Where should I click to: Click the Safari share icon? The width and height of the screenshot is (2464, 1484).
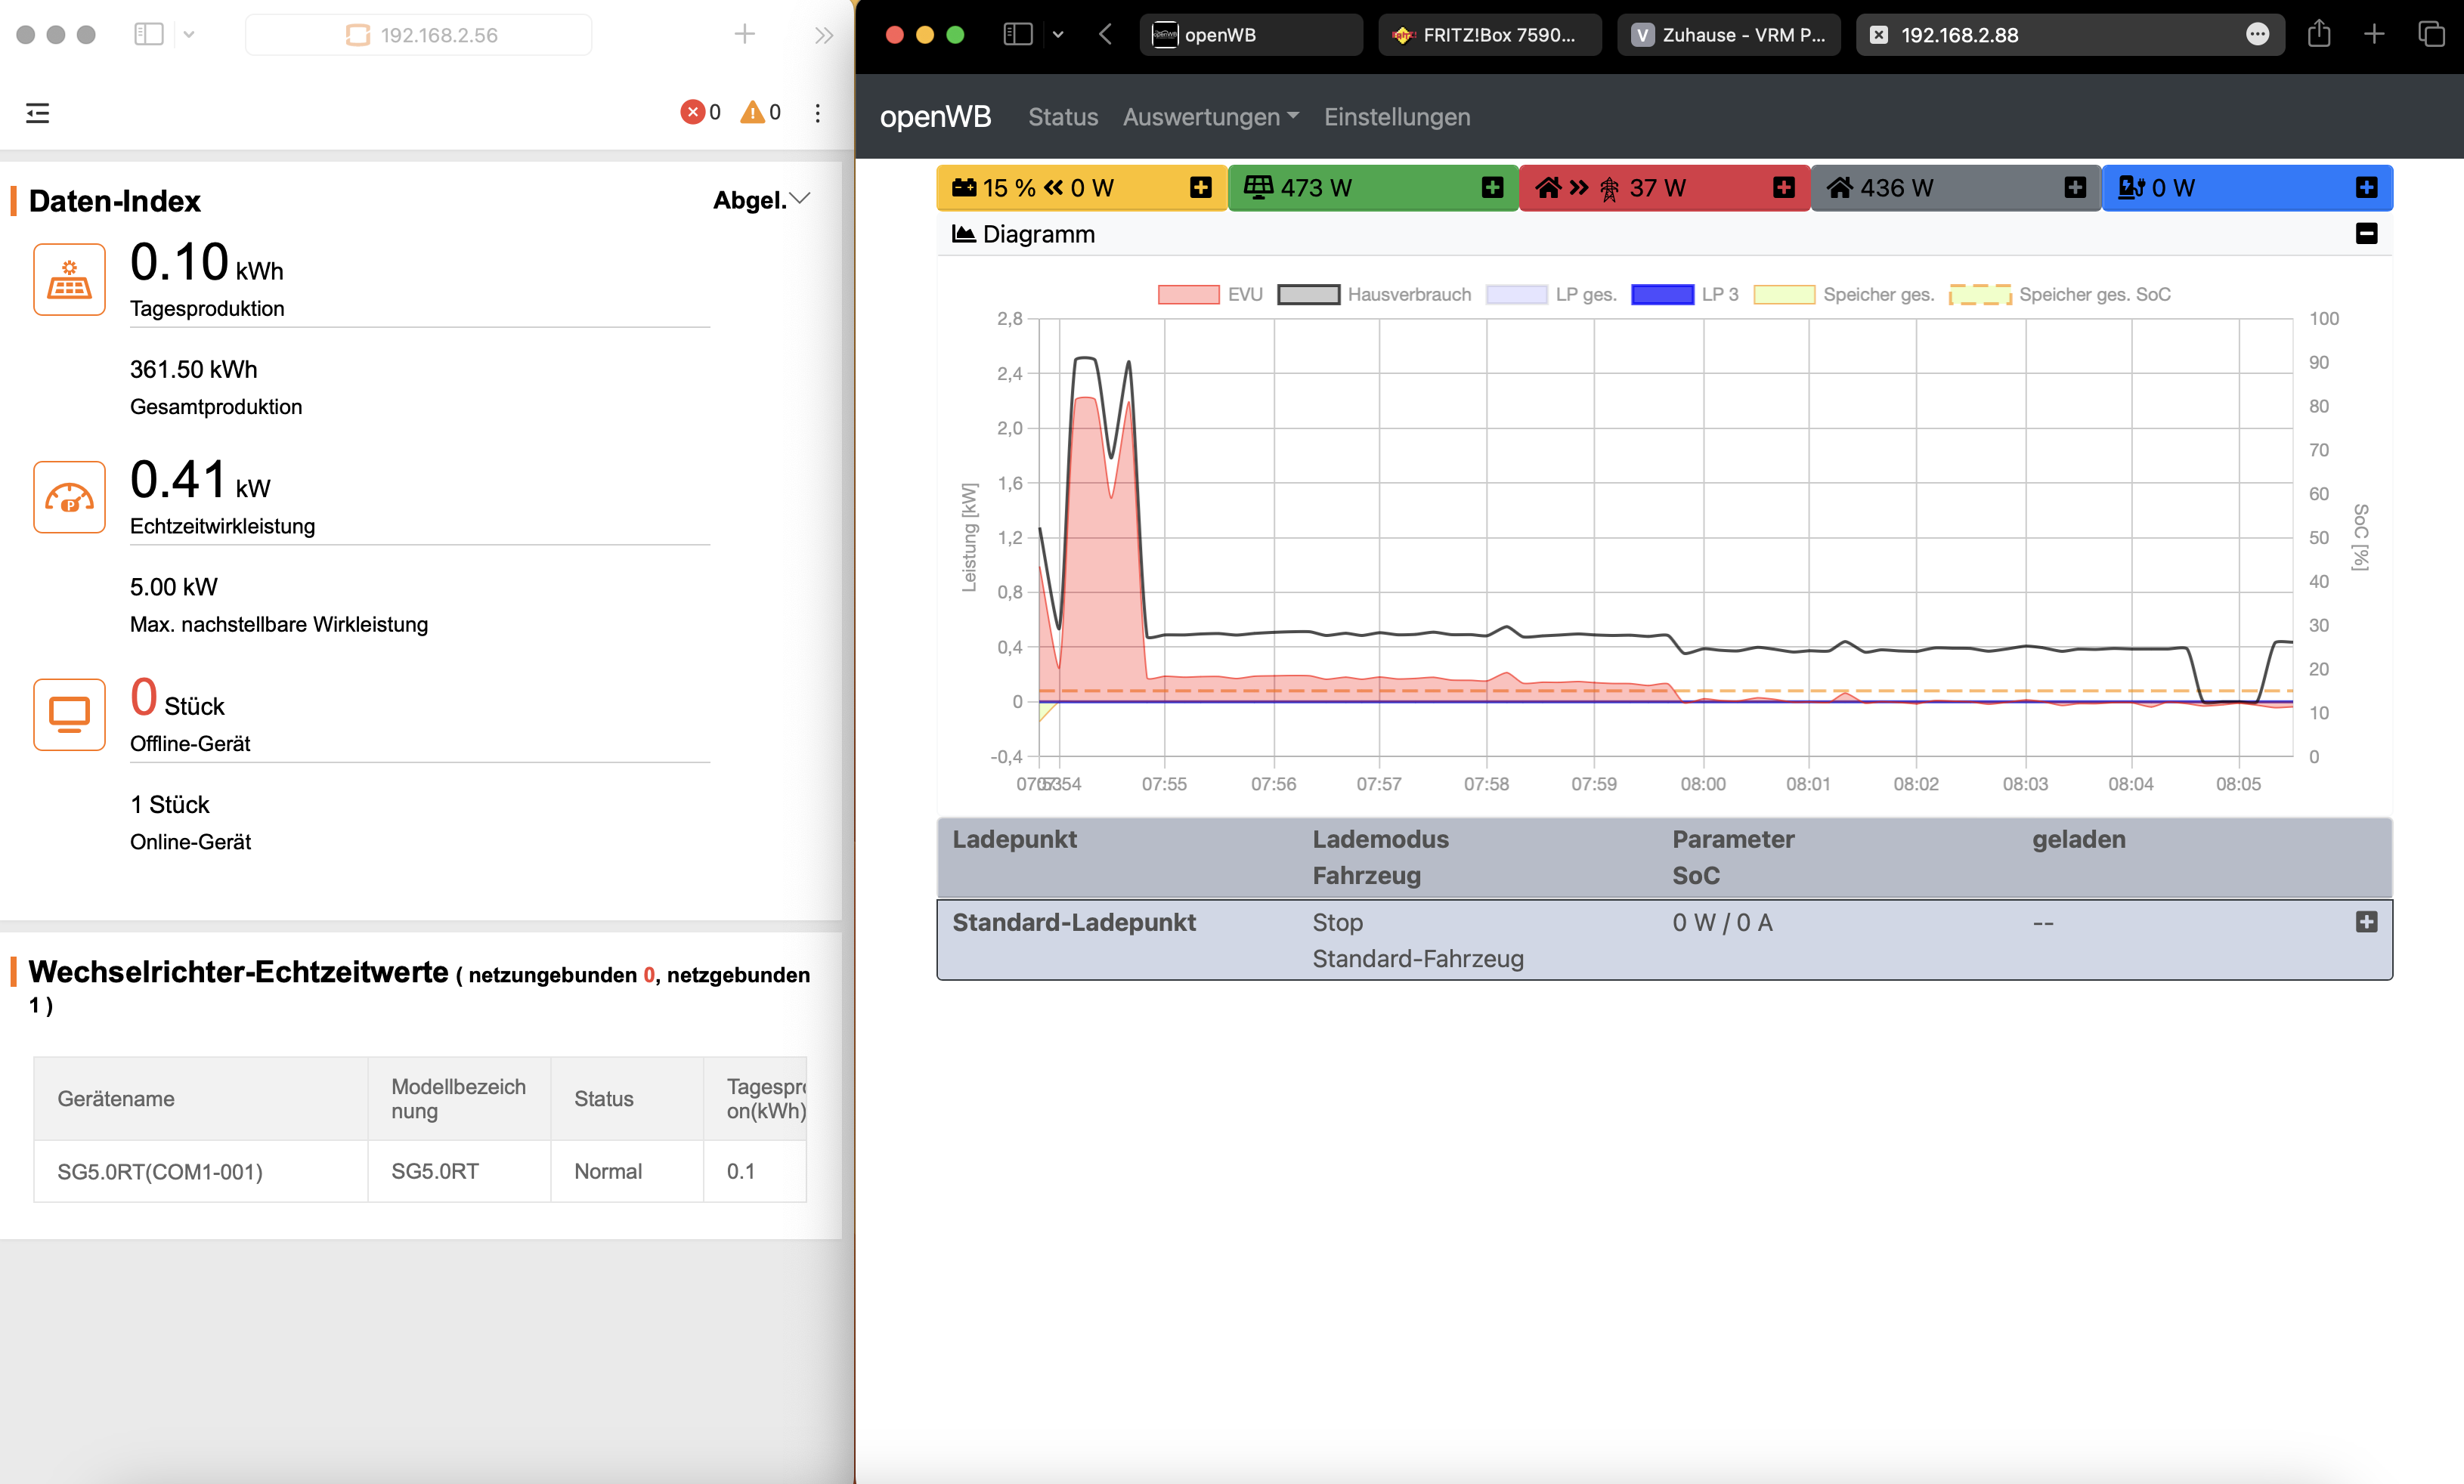click(2319, 35)
